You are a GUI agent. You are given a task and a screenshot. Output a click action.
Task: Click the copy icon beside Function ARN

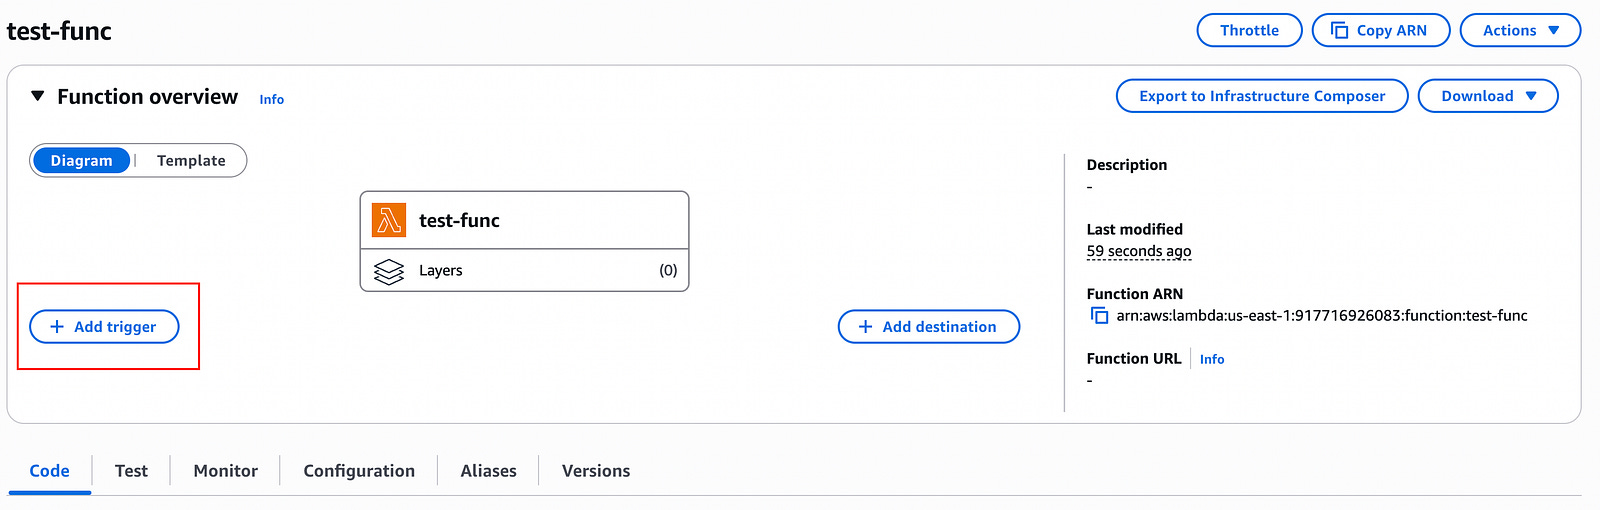point(1099,316)
